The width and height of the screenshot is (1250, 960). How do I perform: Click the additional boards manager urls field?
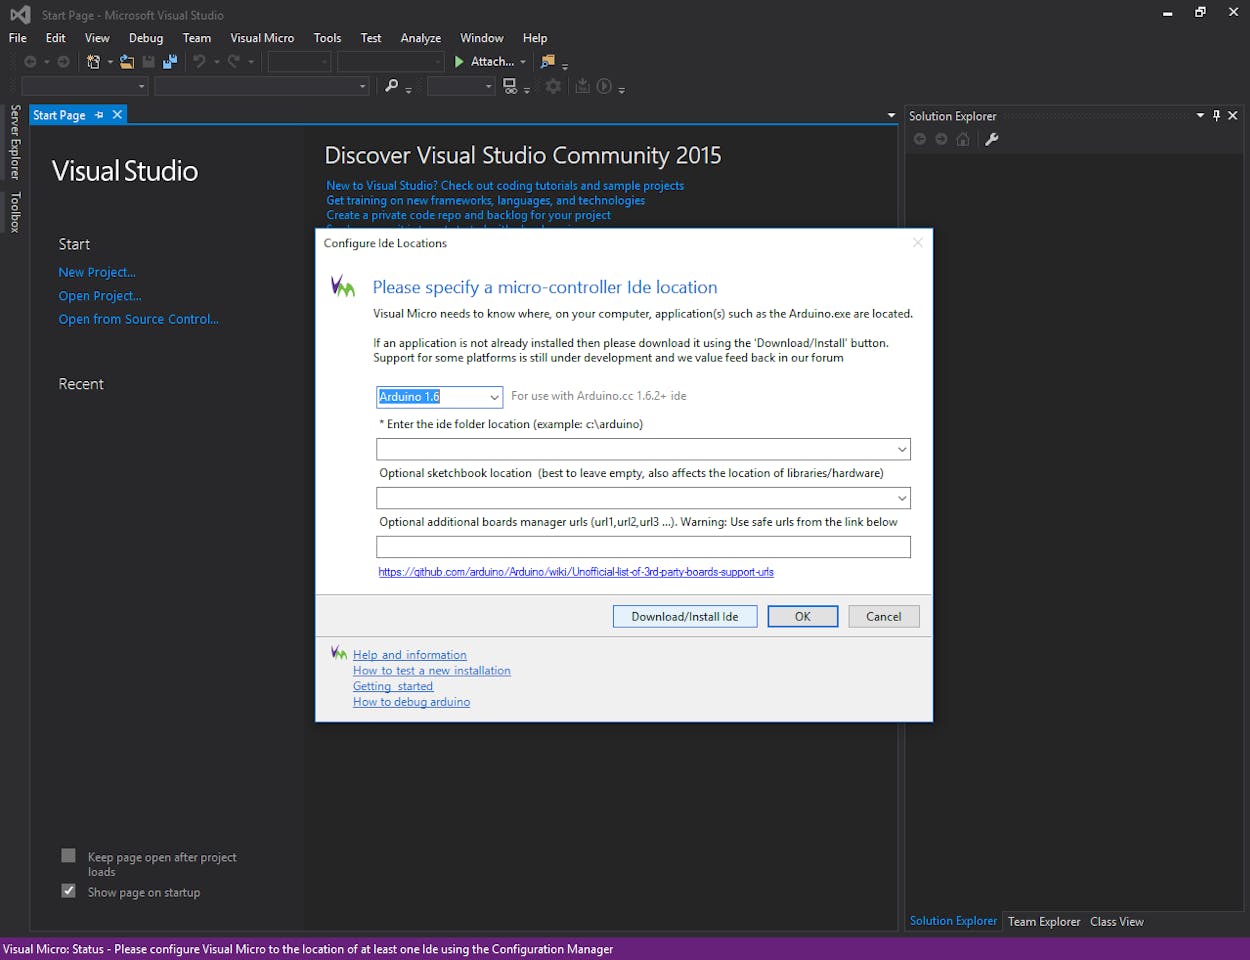642,547
